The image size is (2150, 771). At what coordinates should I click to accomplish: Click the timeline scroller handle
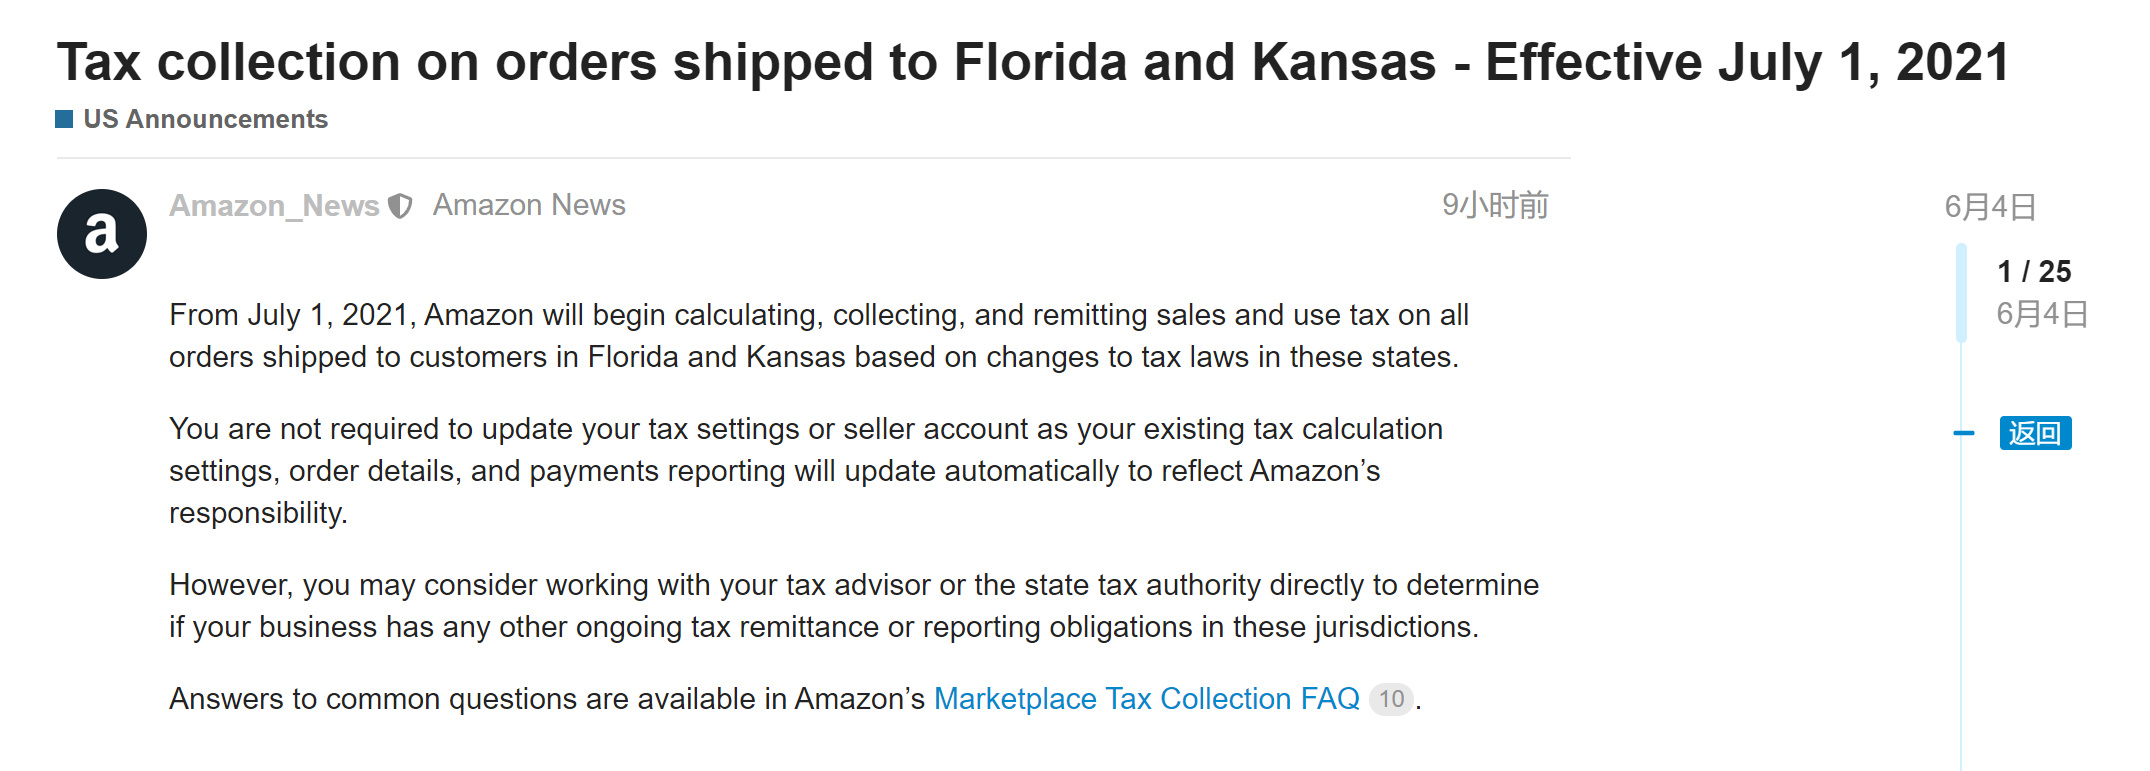coord(1961,292)
